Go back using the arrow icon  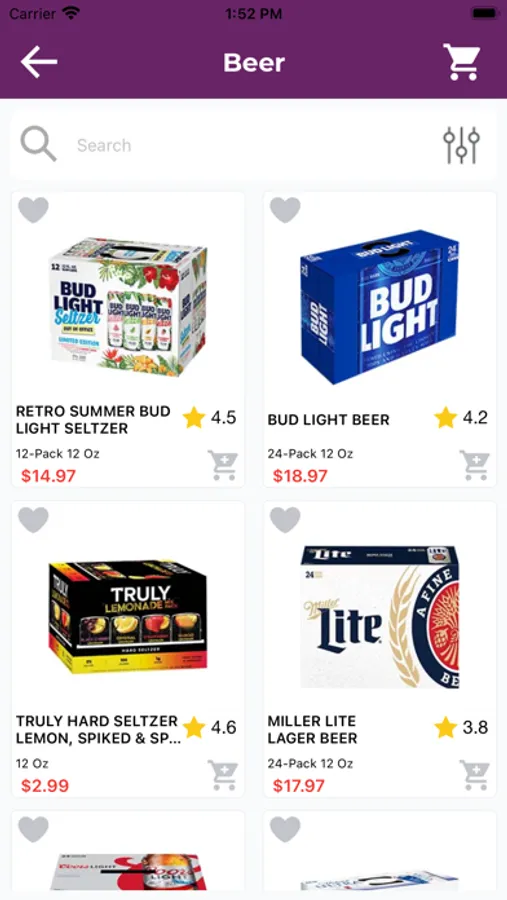(x=39, y=62)
